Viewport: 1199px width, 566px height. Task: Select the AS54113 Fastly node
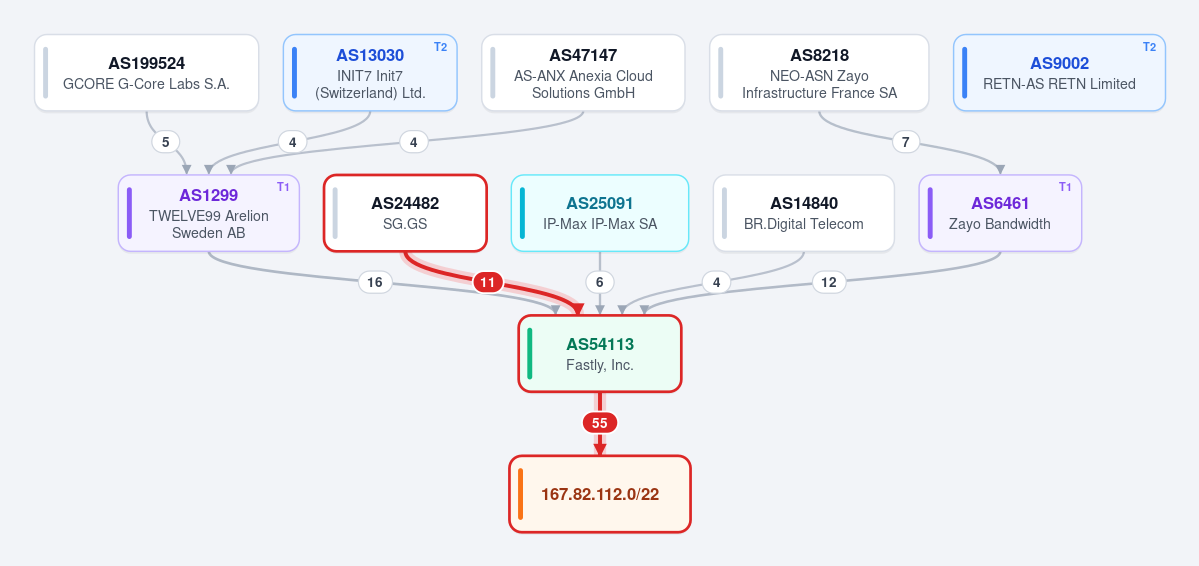(600, 354)
